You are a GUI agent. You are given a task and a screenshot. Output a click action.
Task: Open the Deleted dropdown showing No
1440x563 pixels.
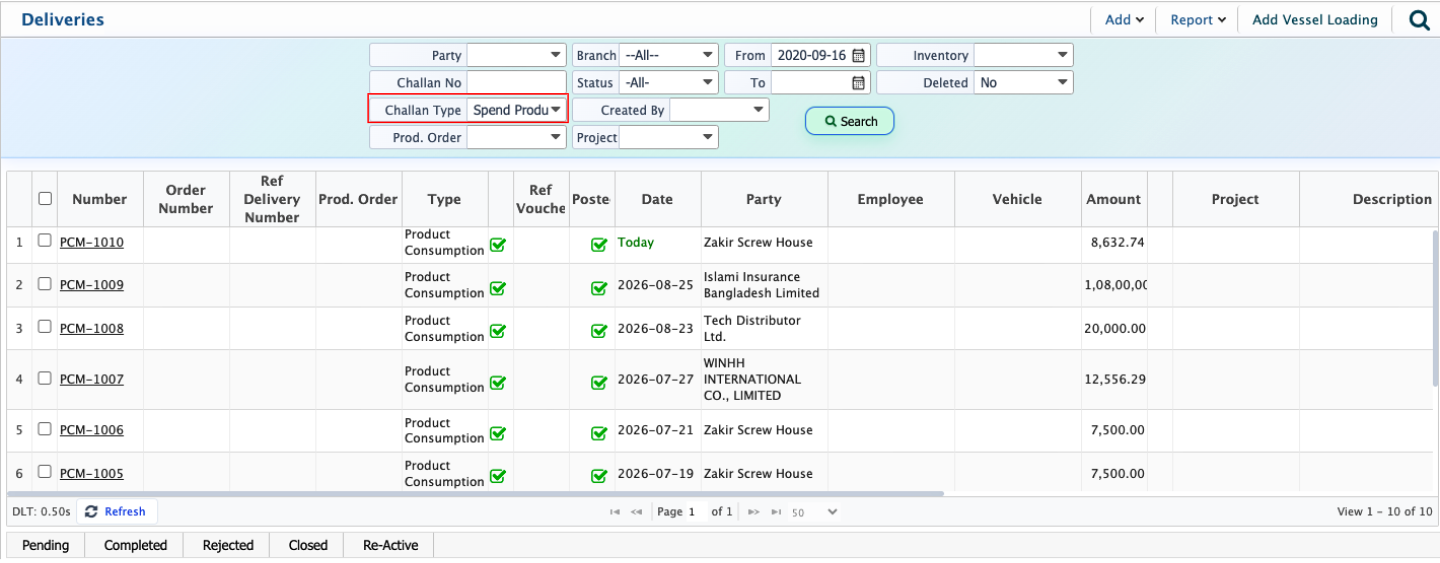pyautogui.click(x=1023, y=83)
